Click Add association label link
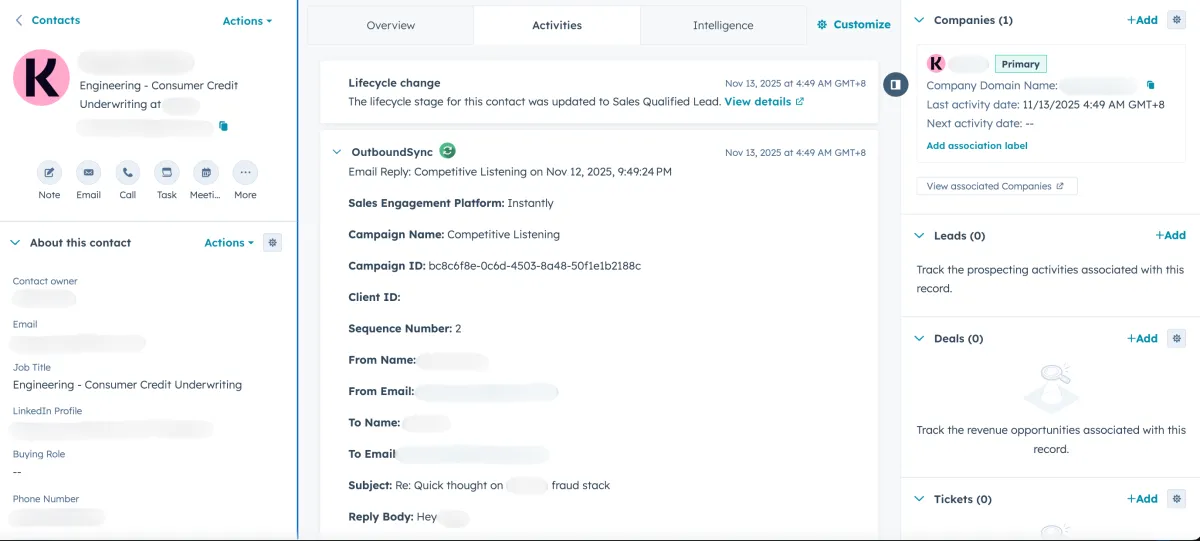The image size is (1200, 541). coord(977,146)
